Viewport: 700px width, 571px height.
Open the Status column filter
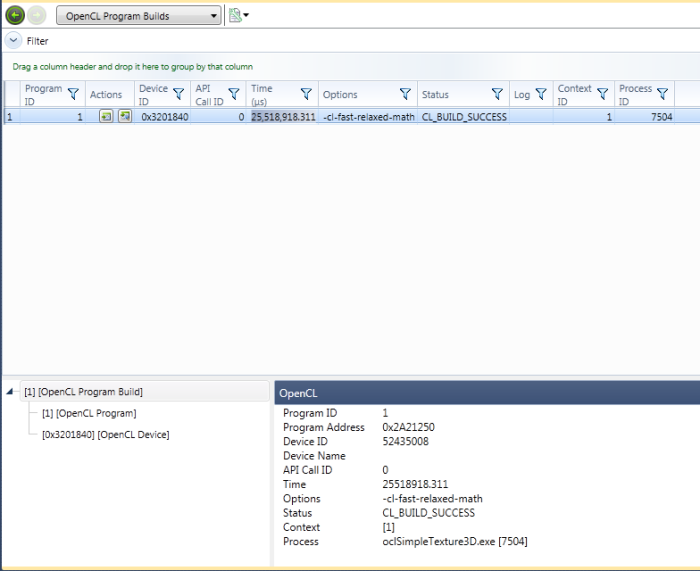click(497, 94)
